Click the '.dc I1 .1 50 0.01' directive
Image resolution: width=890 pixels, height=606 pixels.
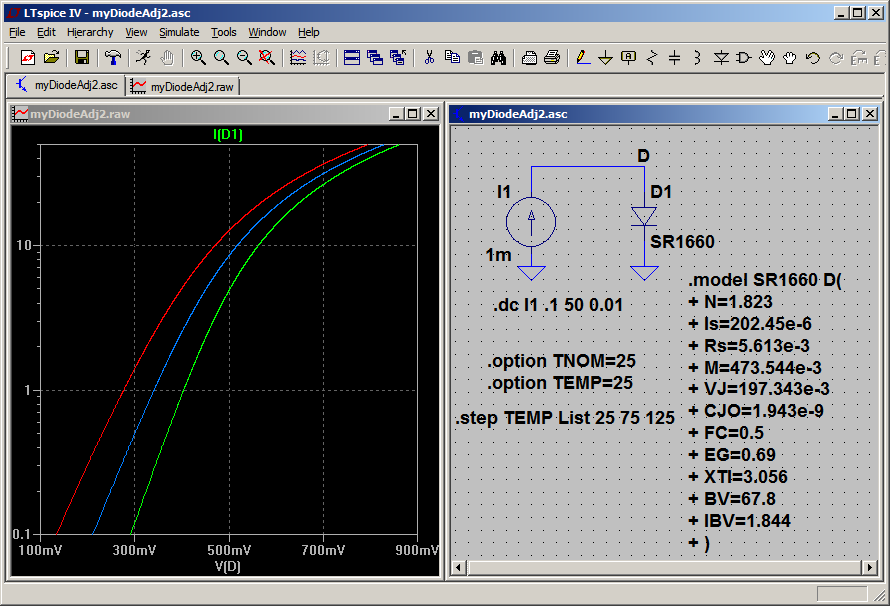[558, 305]
